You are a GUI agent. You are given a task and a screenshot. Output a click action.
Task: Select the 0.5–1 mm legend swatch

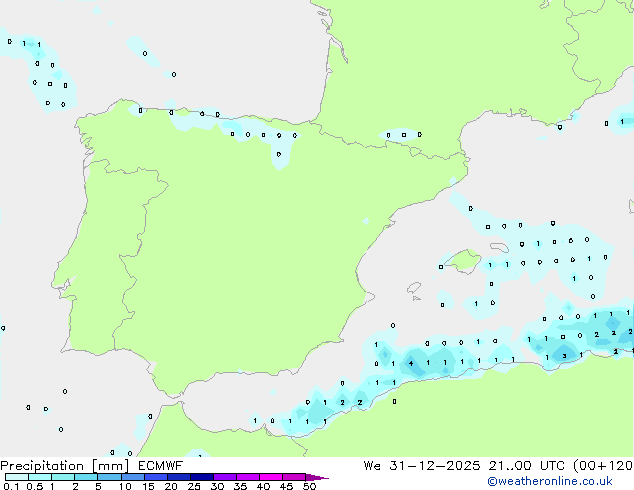40,477
